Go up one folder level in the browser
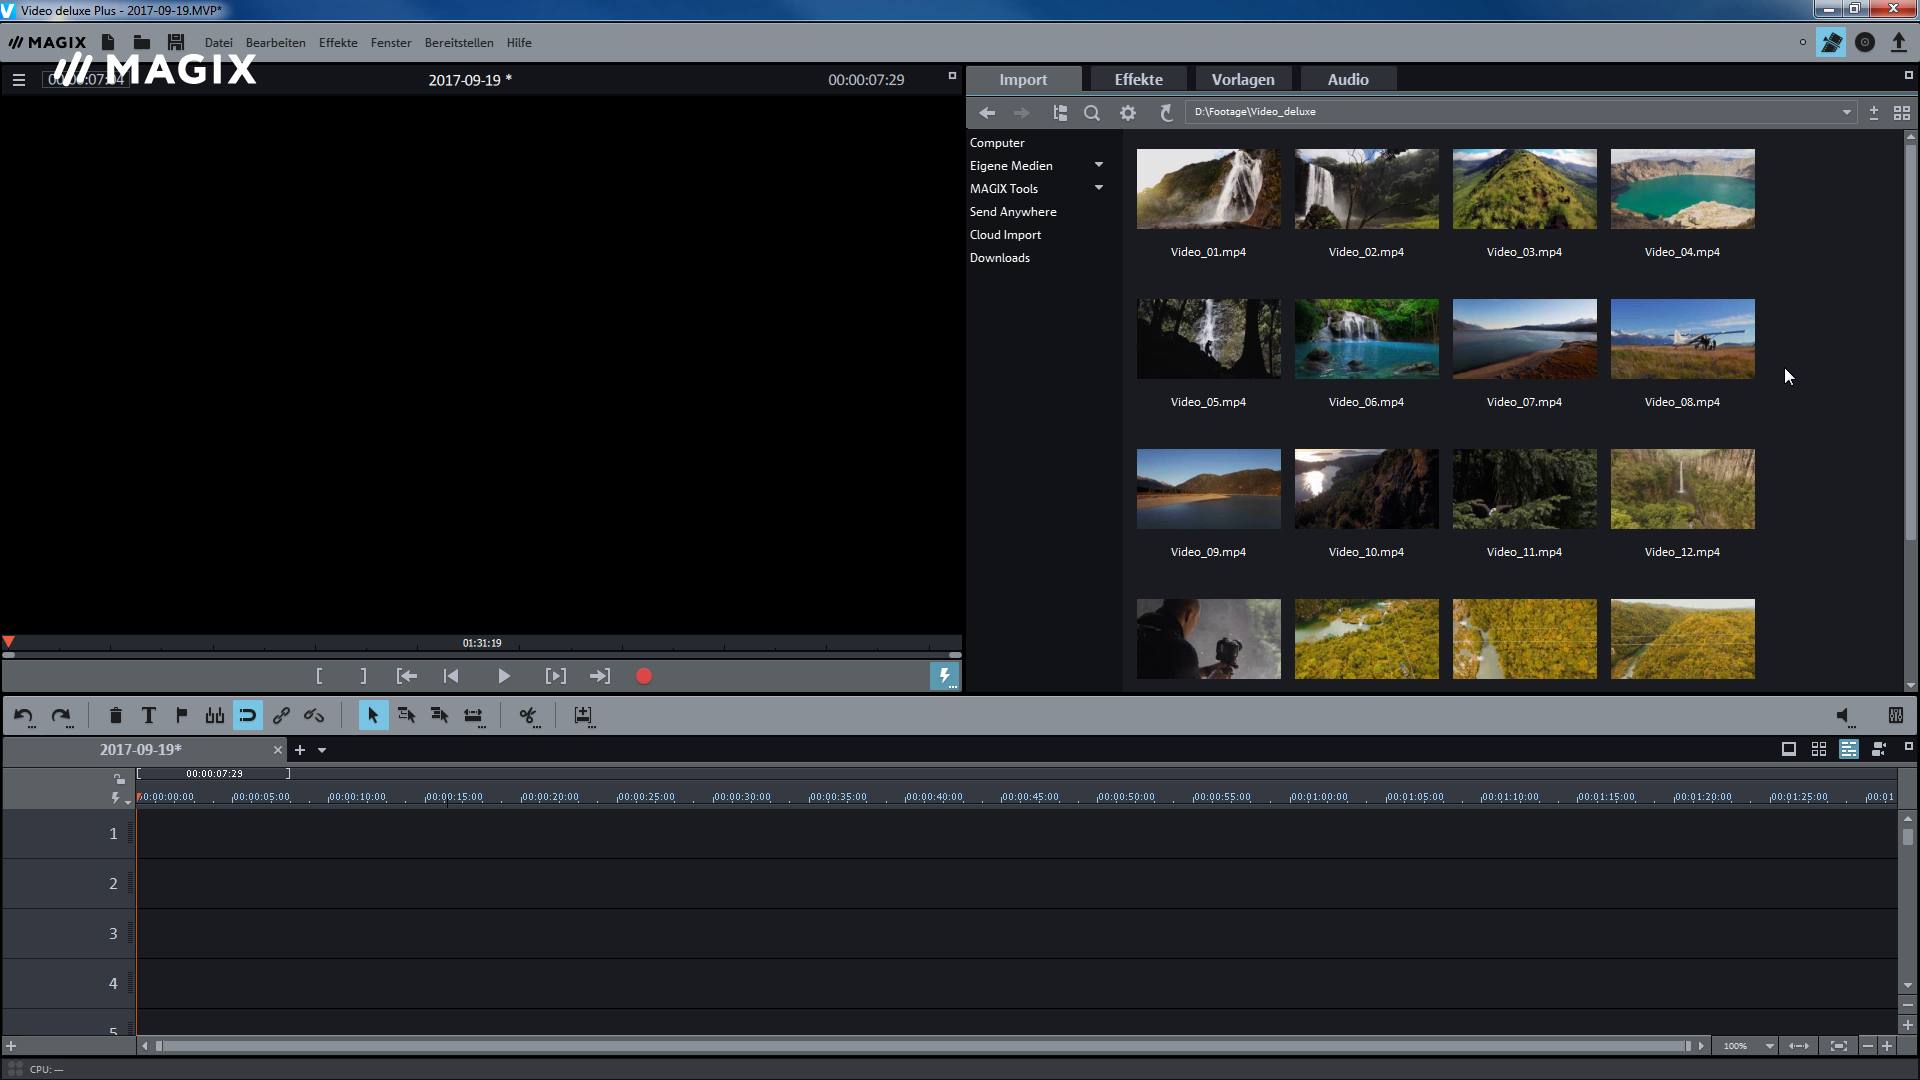This screenshot has height=1080, width=1920. coord(1165,113)
